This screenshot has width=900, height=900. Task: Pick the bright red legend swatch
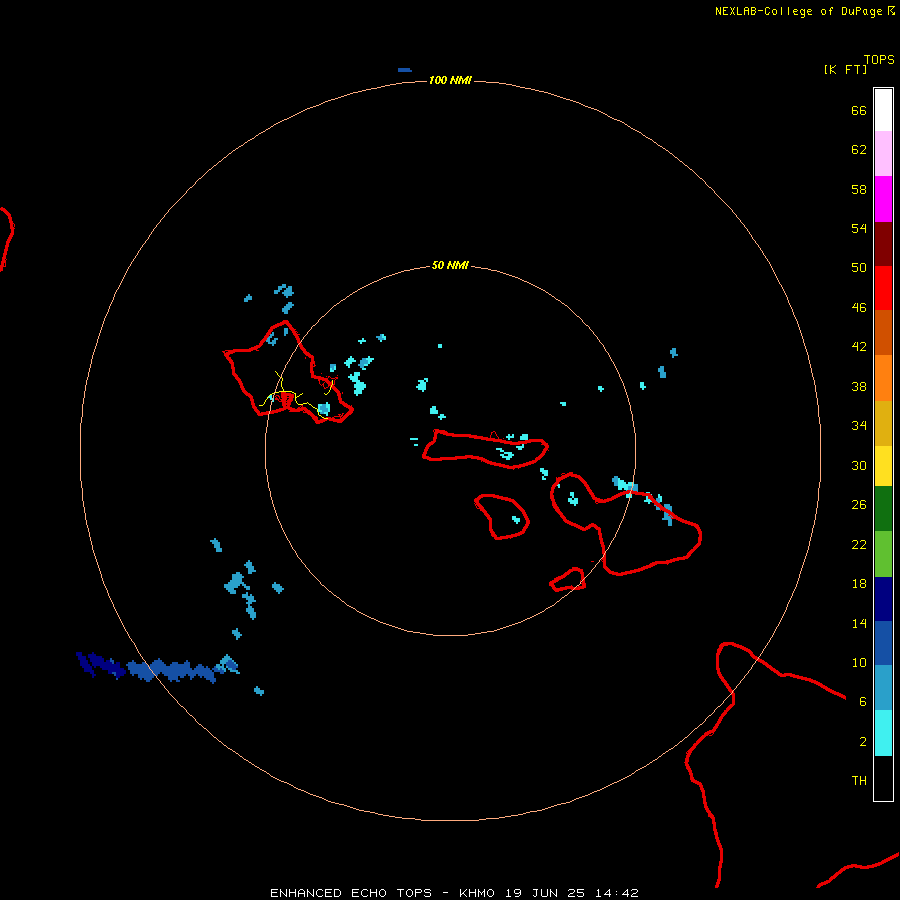[x=883, y=288]
